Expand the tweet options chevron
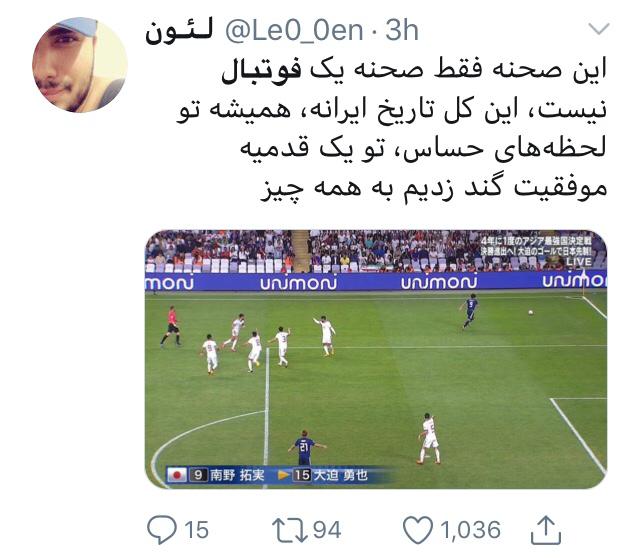Image resolution: width=640 pixels, height=558 pixels. tap(599, 29)
